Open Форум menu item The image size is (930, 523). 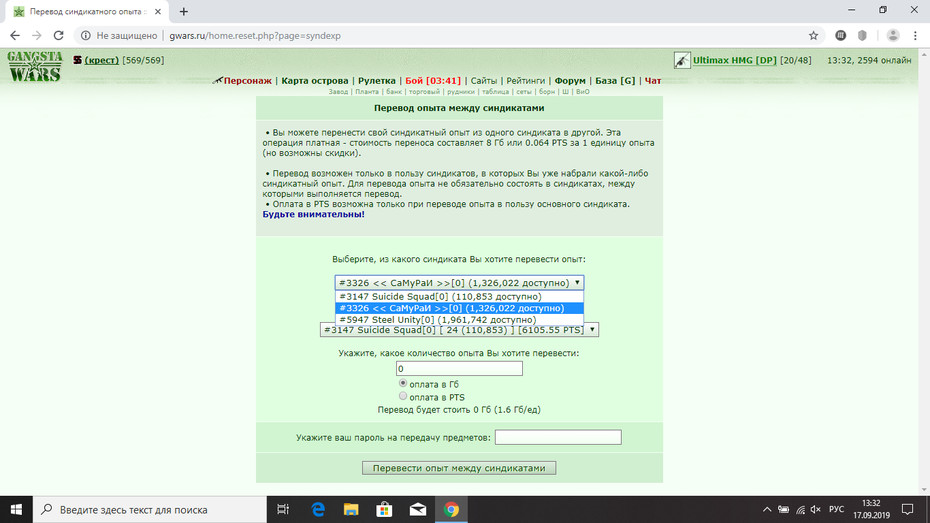tap(570, 81)
